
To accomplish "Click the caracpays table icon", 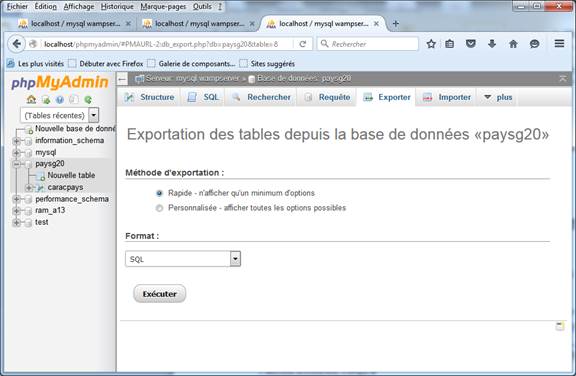I will click(x=40, y=188).
